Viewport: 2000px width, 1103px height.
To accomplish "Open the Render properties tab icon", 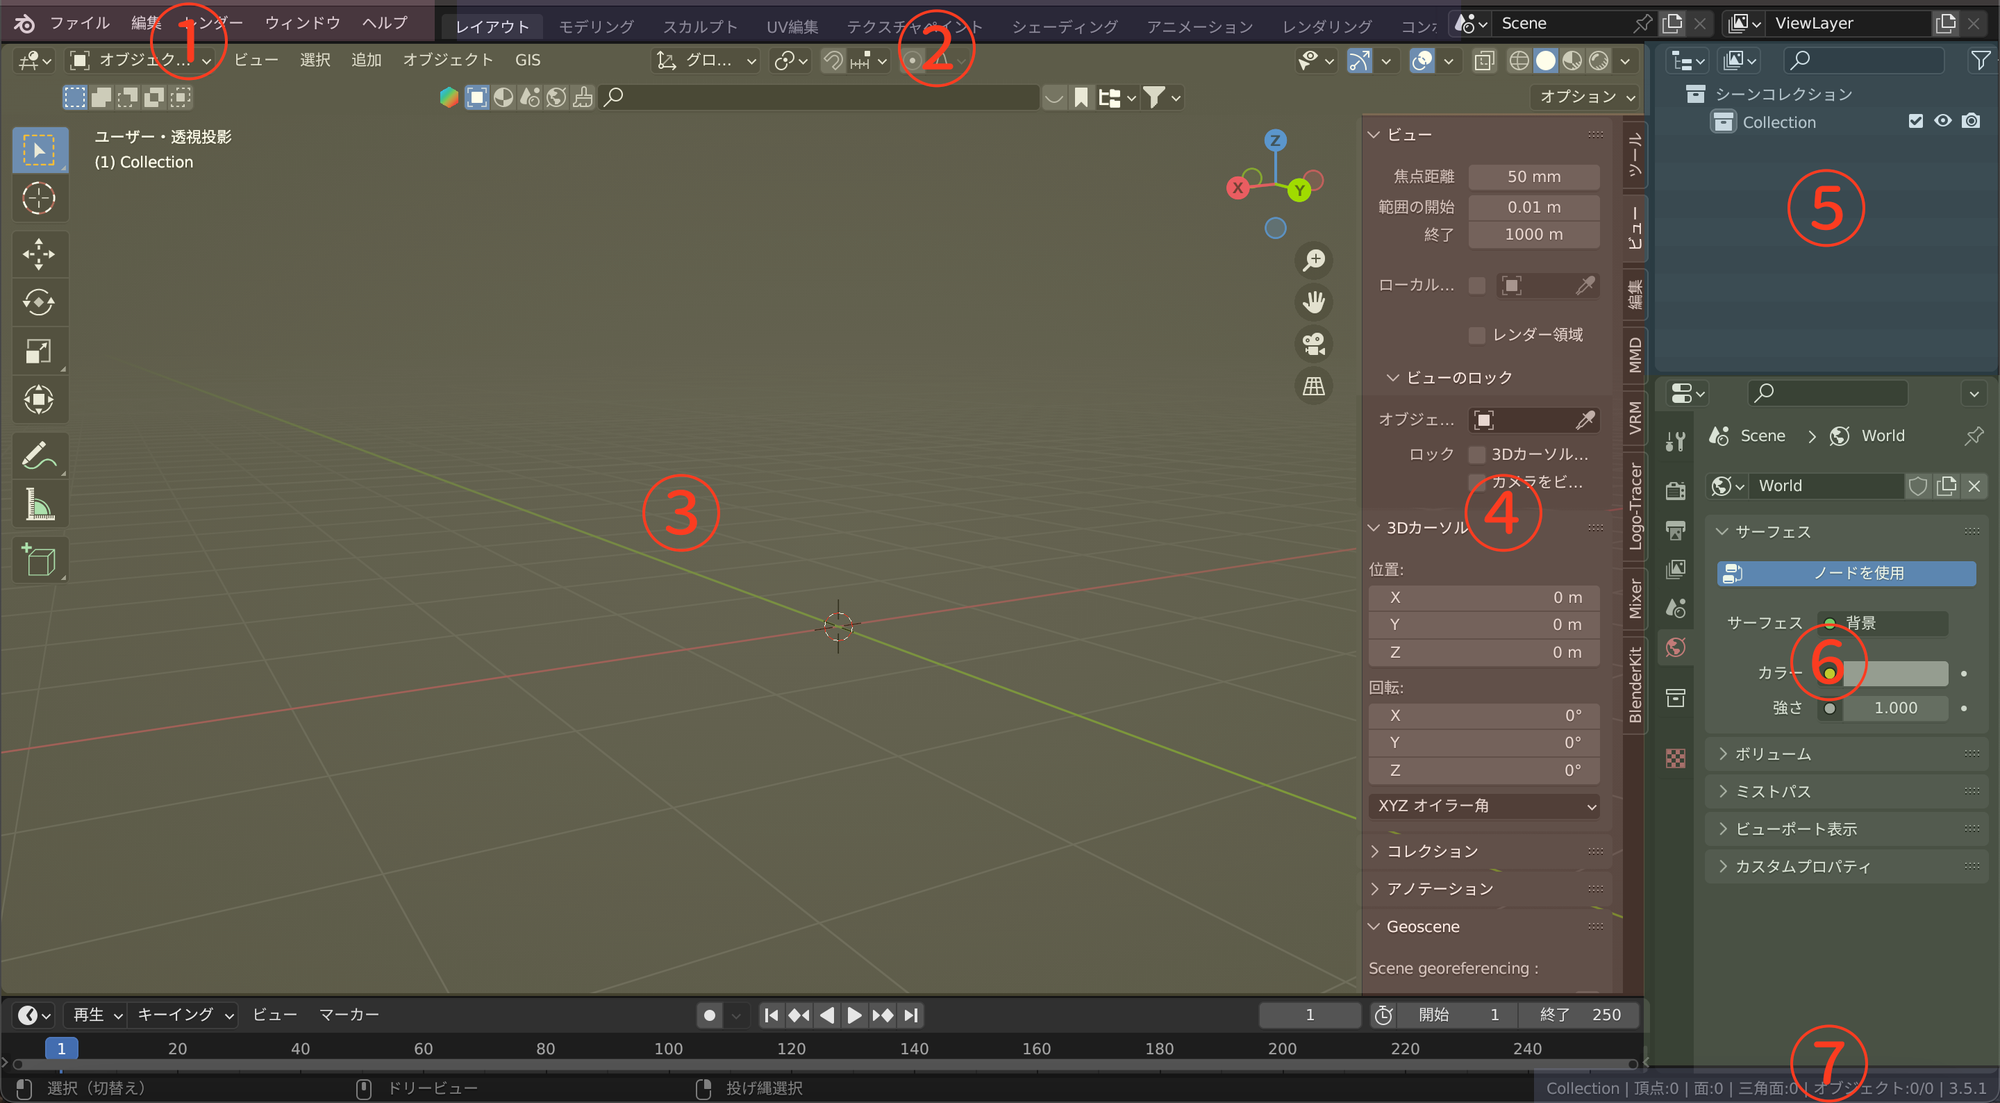I will tap(1676, 490).
